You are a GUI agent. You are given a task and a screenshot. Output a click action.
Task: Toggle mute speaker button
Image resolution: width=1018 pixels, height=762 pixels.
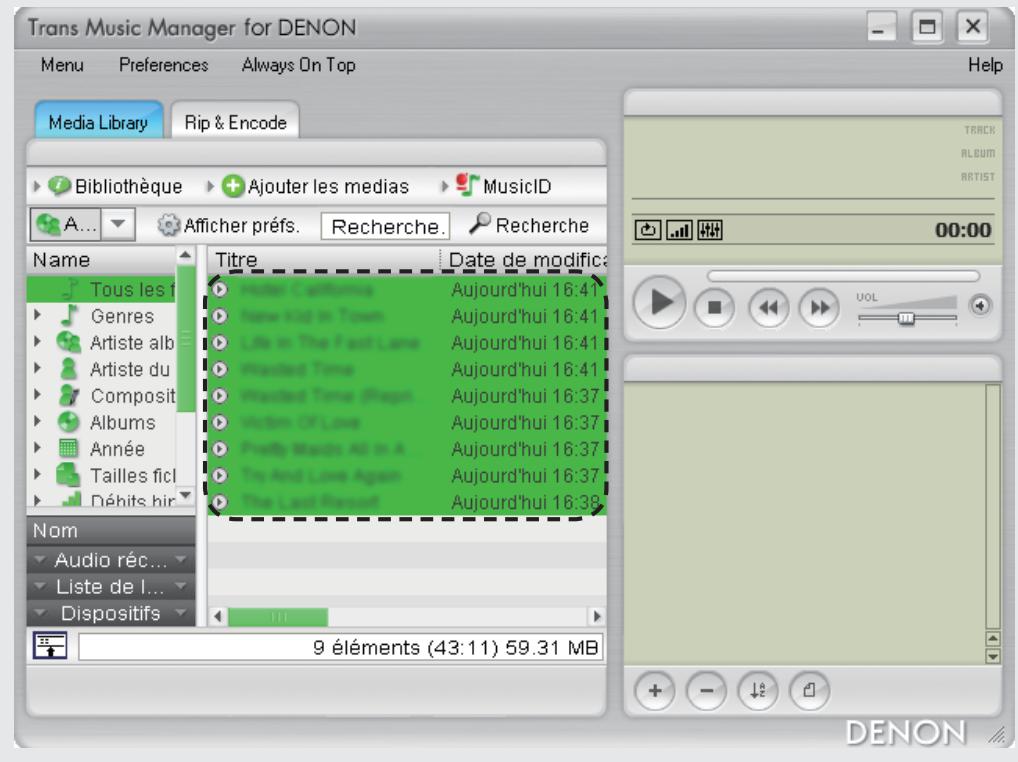[980, 305]
